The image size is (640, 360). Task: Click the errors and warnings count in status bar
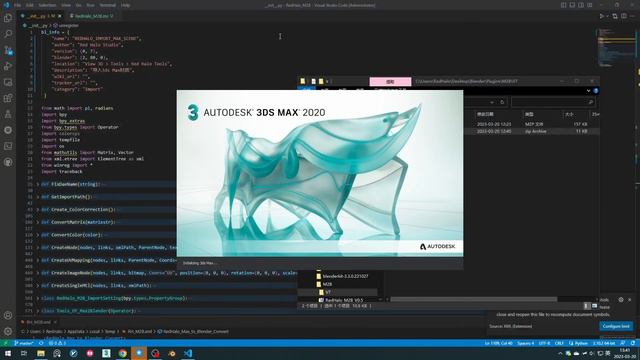coord(57,343)
